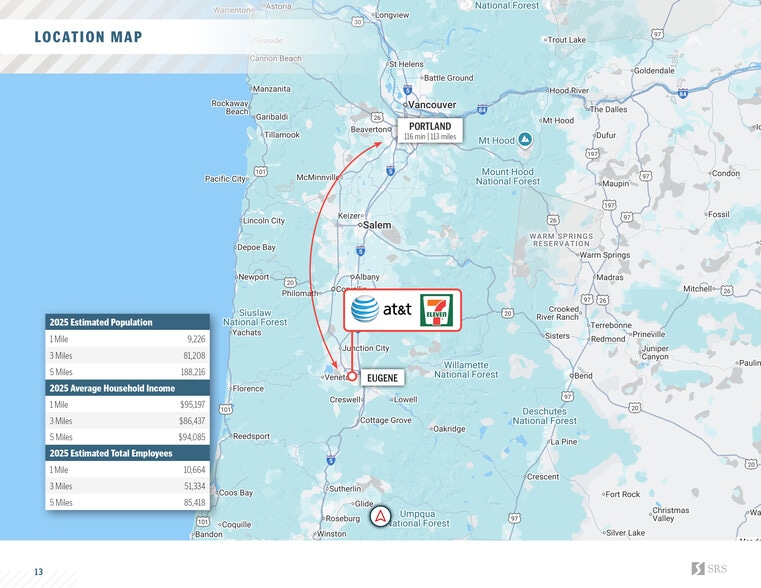Click the Salem city label on map
Image resolution: width=761 pixels, height=588 pixels.
click(x=376, y=225)
